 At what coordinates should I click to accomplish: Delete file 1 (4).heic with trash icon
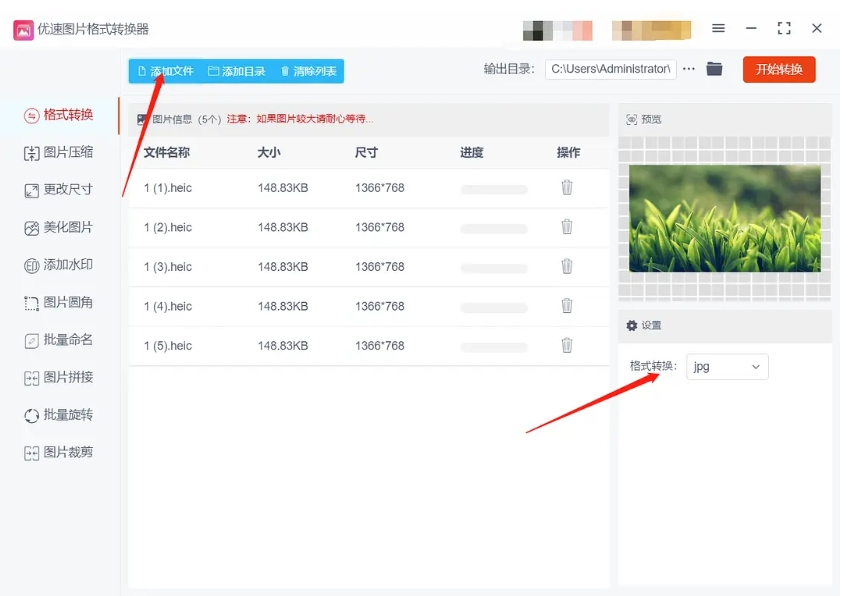[x=567, y=306]
